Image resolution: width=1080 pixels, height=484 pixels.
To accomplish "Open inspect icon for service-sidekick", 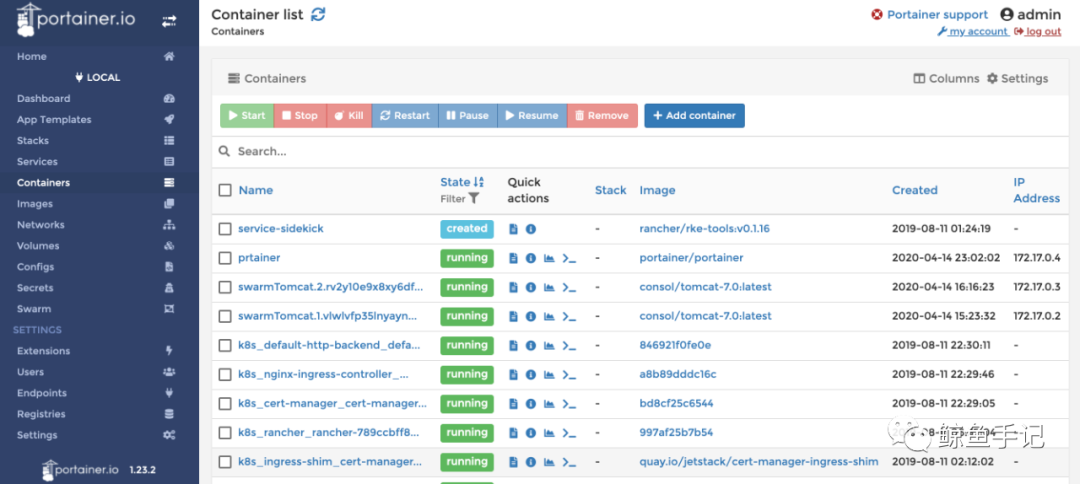I will pyautogui.click(x=530, y=229).
